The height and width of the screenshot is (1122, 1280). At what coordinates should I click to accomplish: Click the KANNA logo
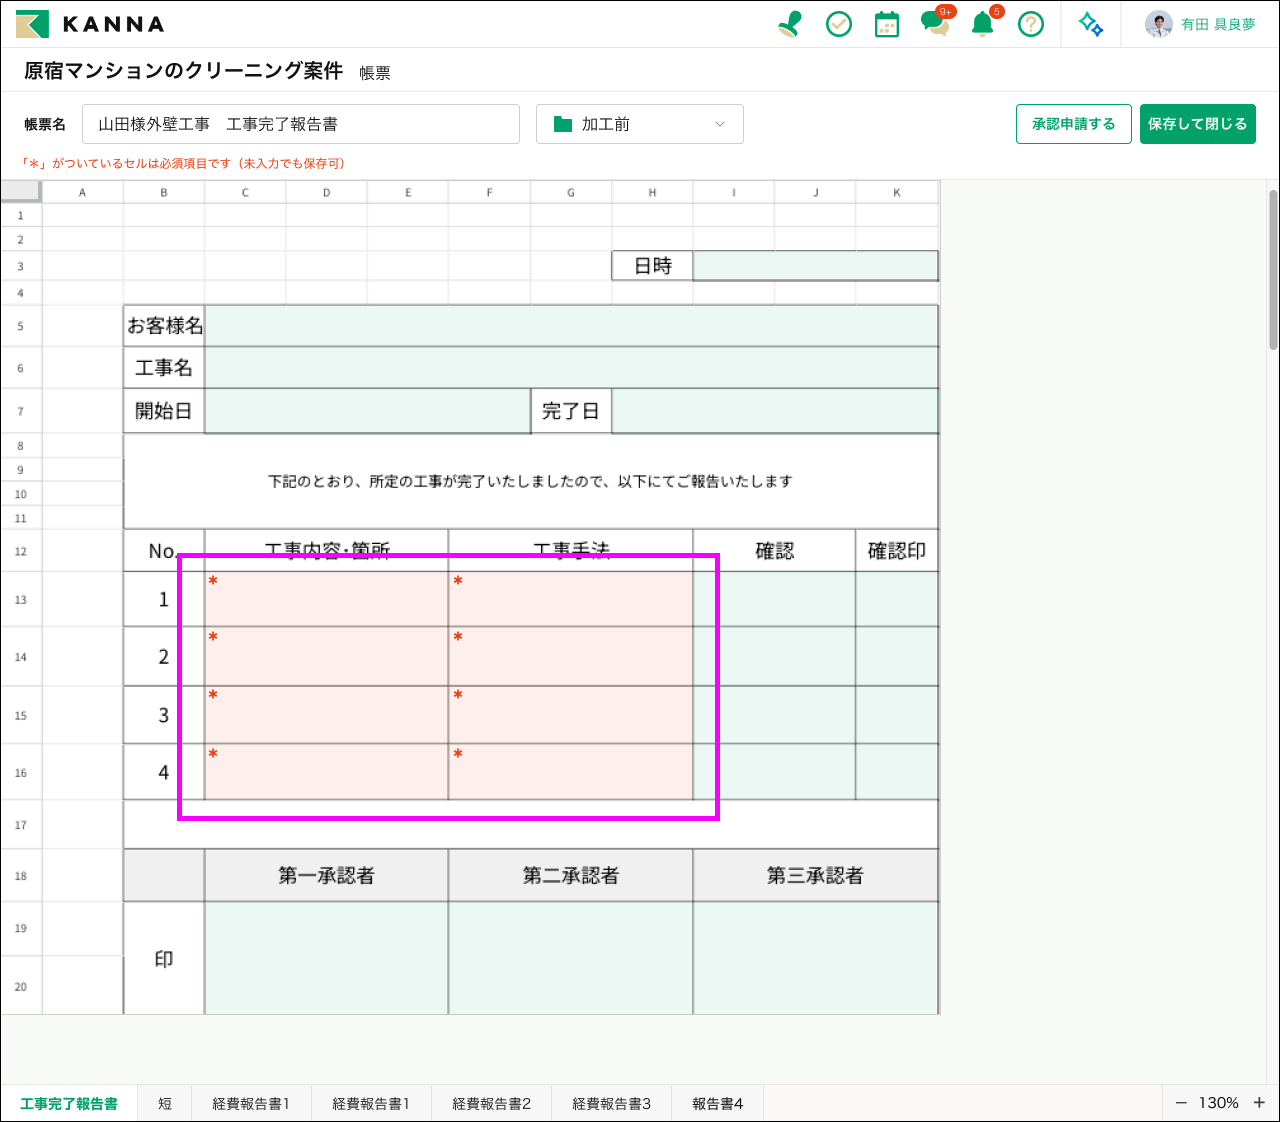pos(90,24)
